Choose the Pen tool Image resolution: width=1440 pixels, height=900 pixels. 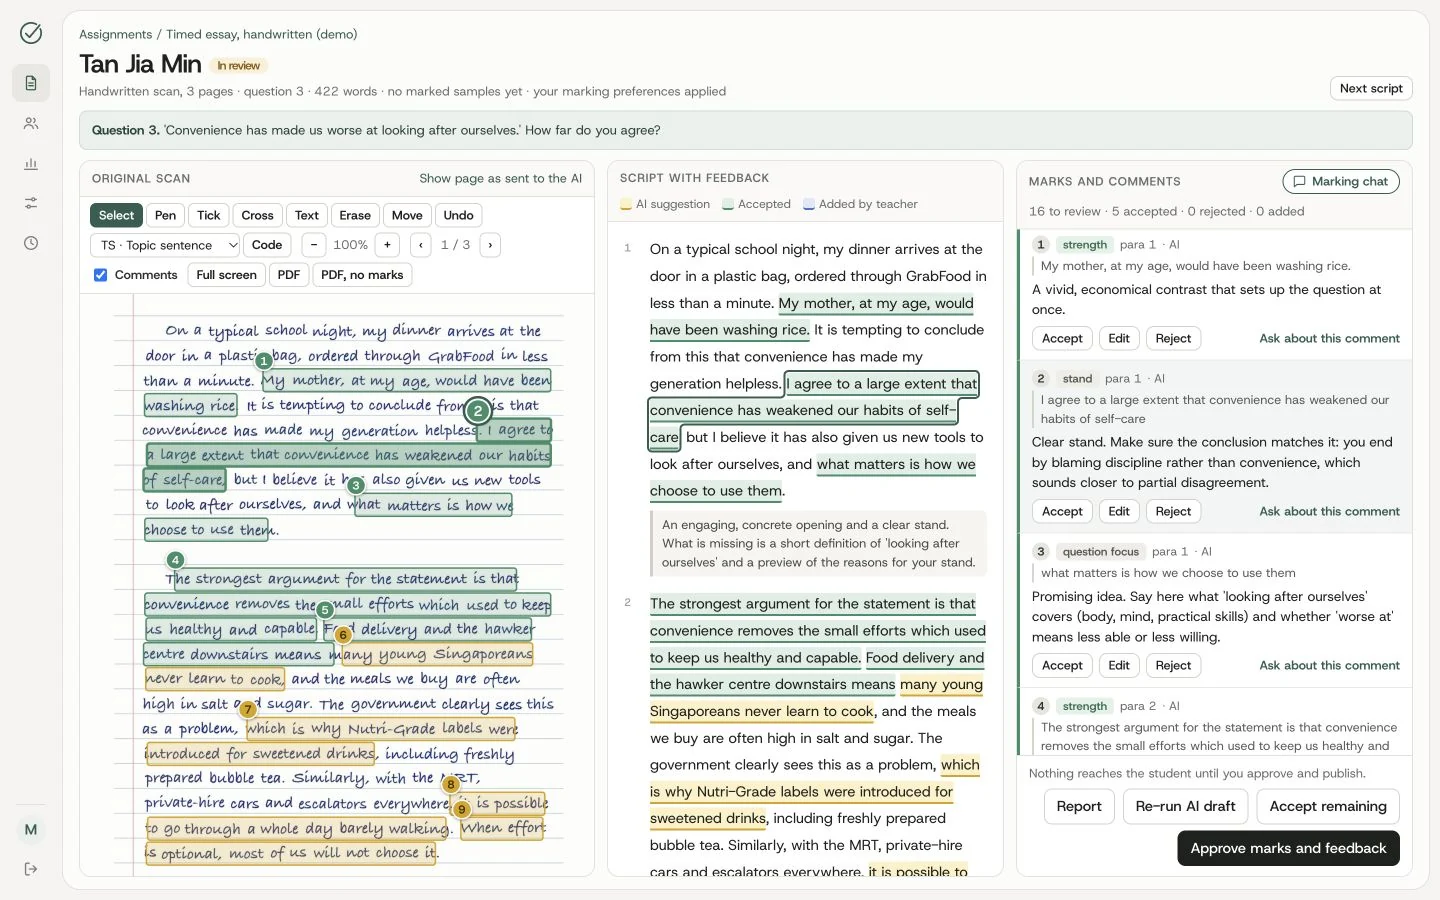coord(166,215)
